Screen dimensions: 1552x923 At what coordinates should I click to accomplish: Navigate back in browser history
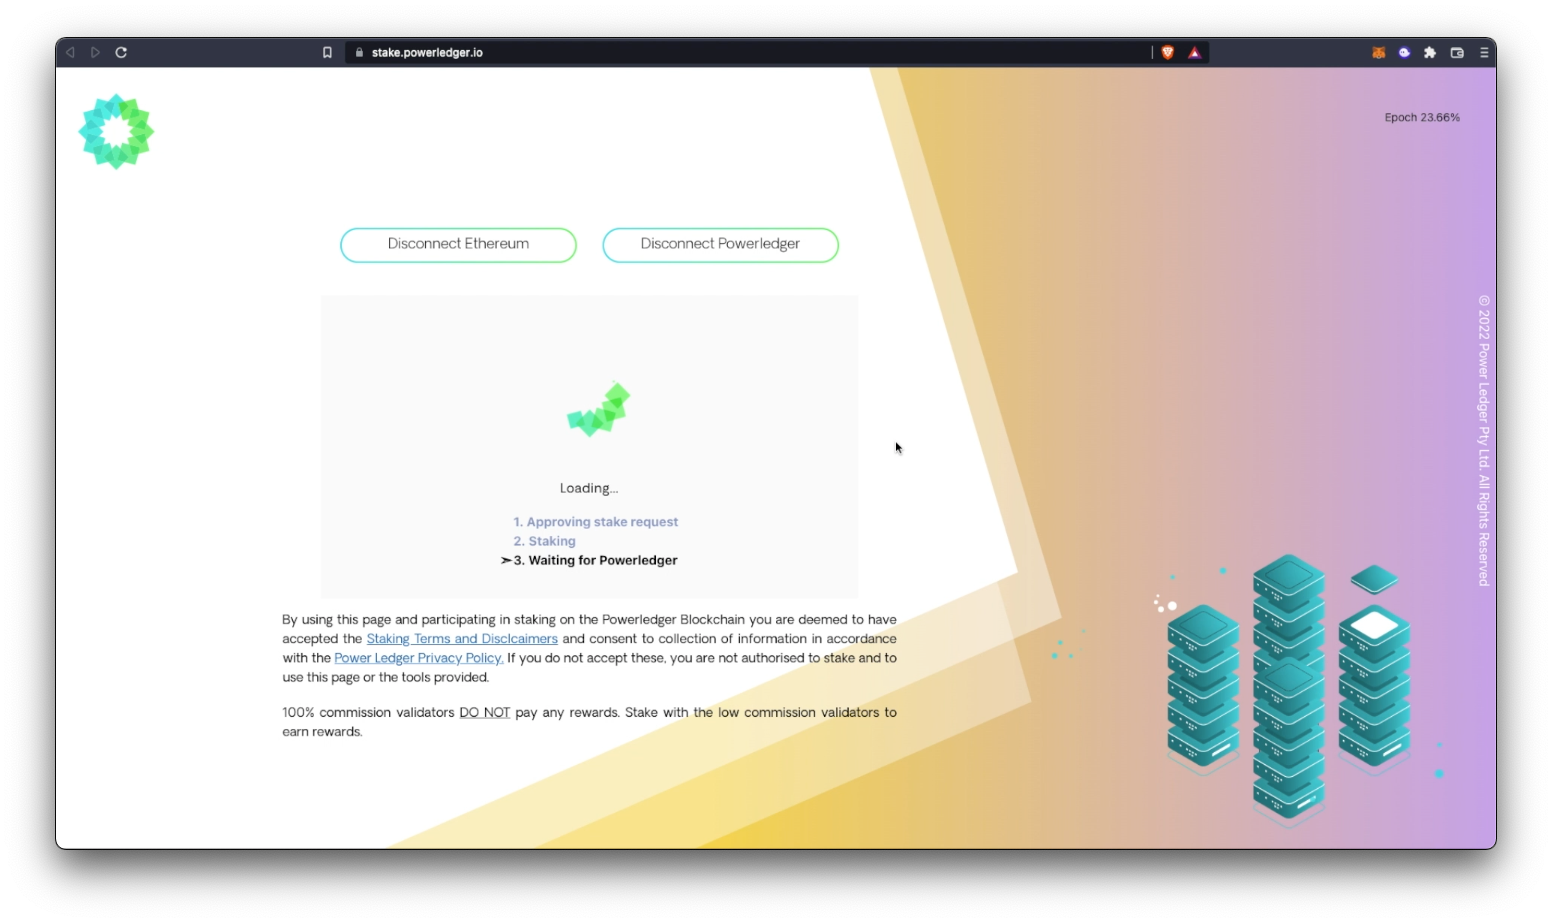pos(69,52)
